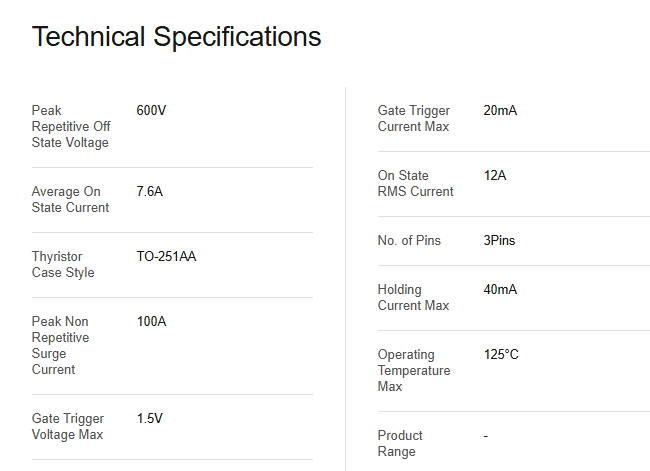Click the 100A surge current value
This screenshot has height=471, width=650.
(151, 322)
